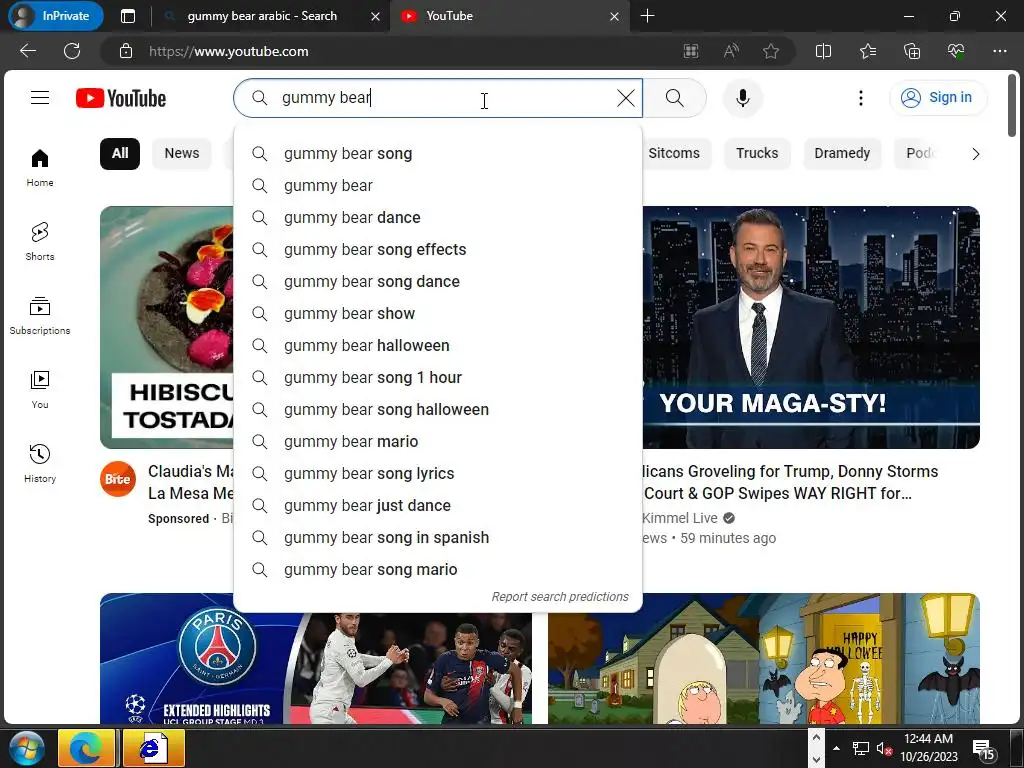Select the All filter chip
The image size is (1024, 768).
click(120, 153)
